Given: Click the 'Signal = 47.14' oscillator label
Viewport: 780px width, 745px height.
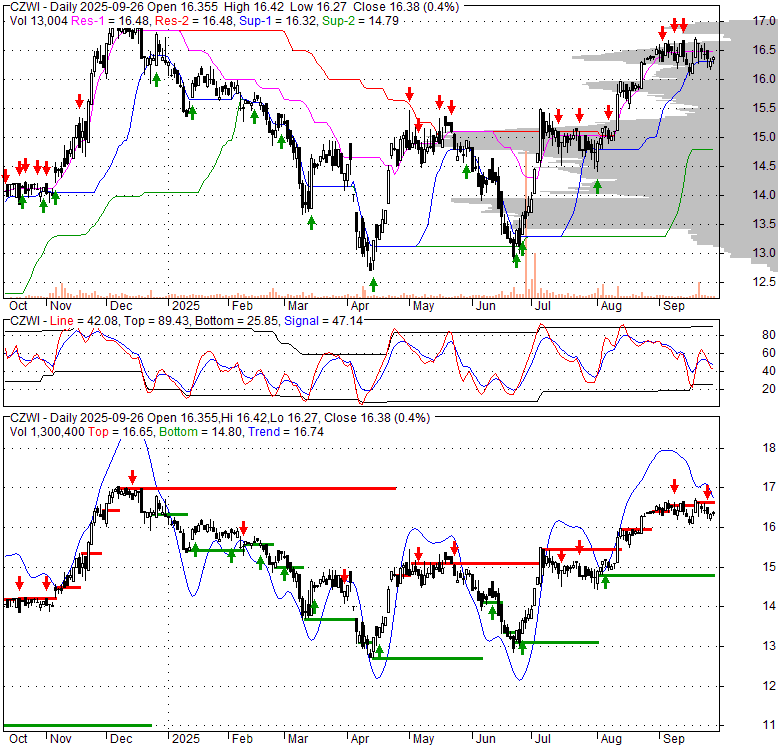Looking at the screenshot, I should click(x=323, y=321).
